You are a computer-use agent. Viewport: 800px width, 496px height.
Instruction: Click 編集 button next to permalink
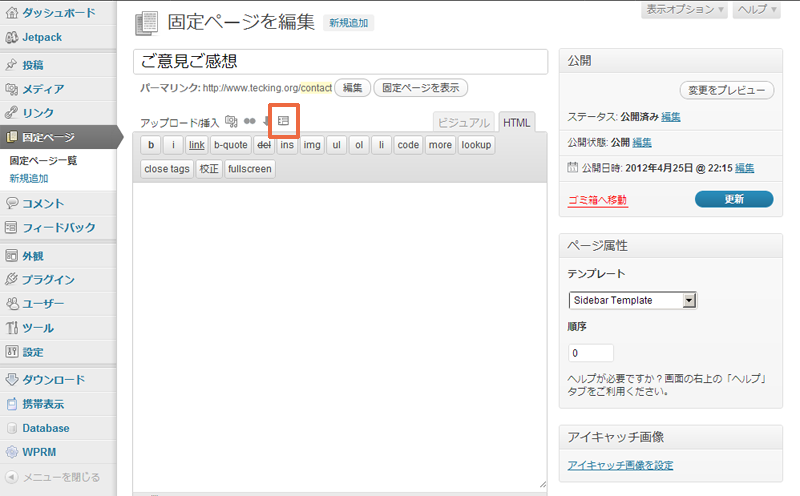pos(352,88)
